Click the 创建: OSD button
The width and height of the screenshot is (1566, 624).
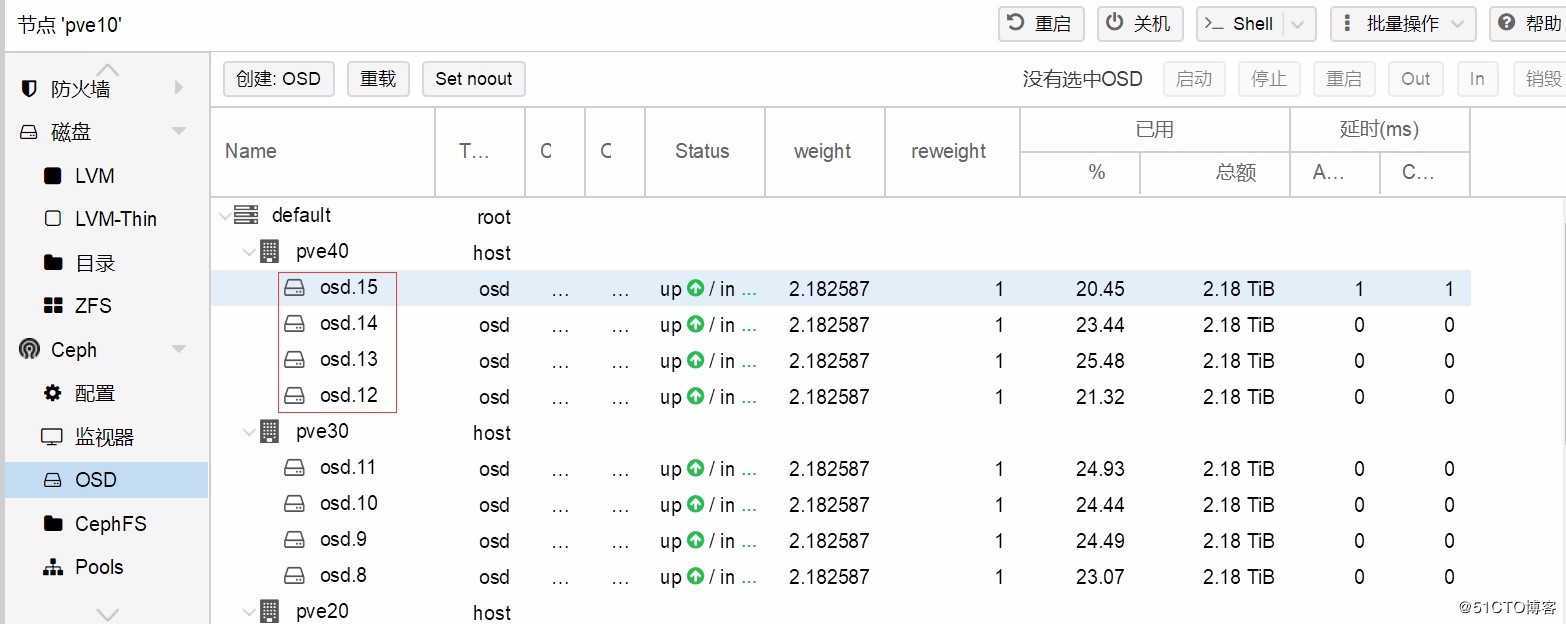pos(278,79)
